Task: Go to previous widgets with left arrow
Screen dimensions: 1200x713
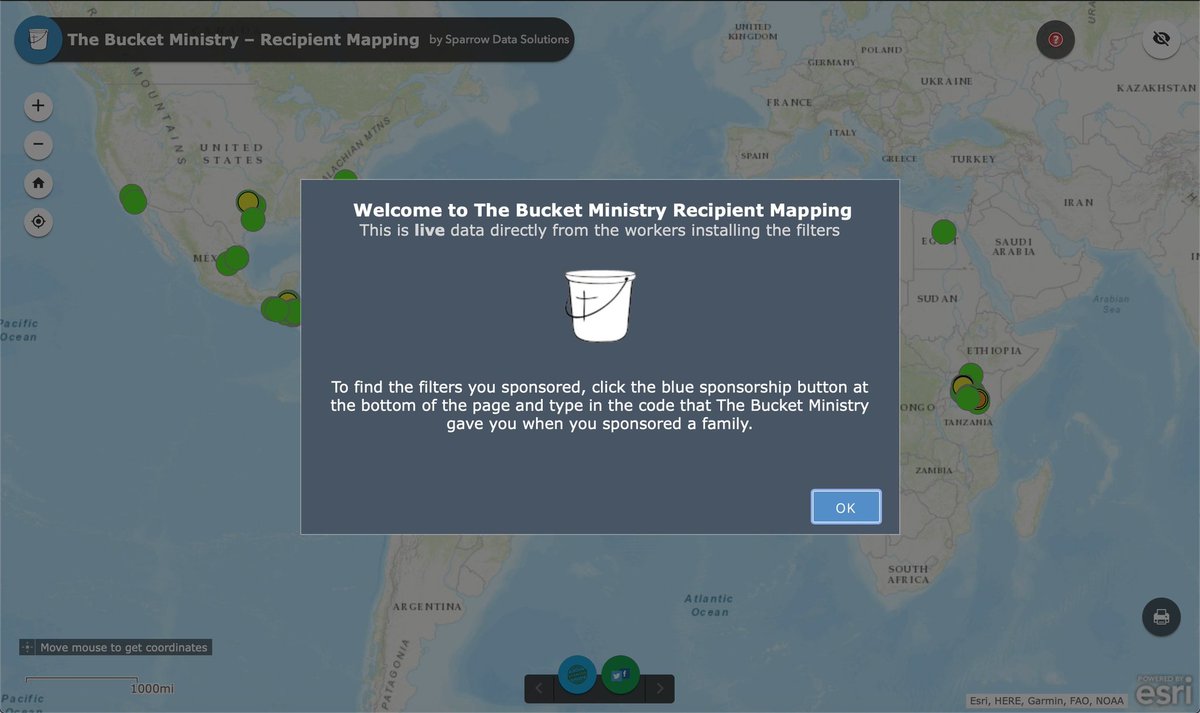Action: [x=539, y=688]
